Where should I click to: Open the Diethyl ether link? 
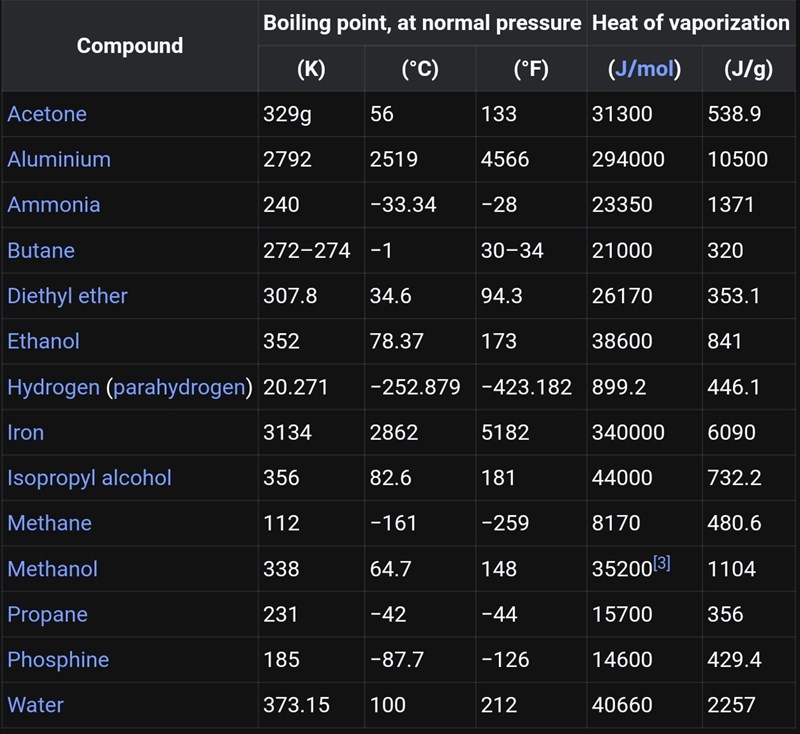67,296
